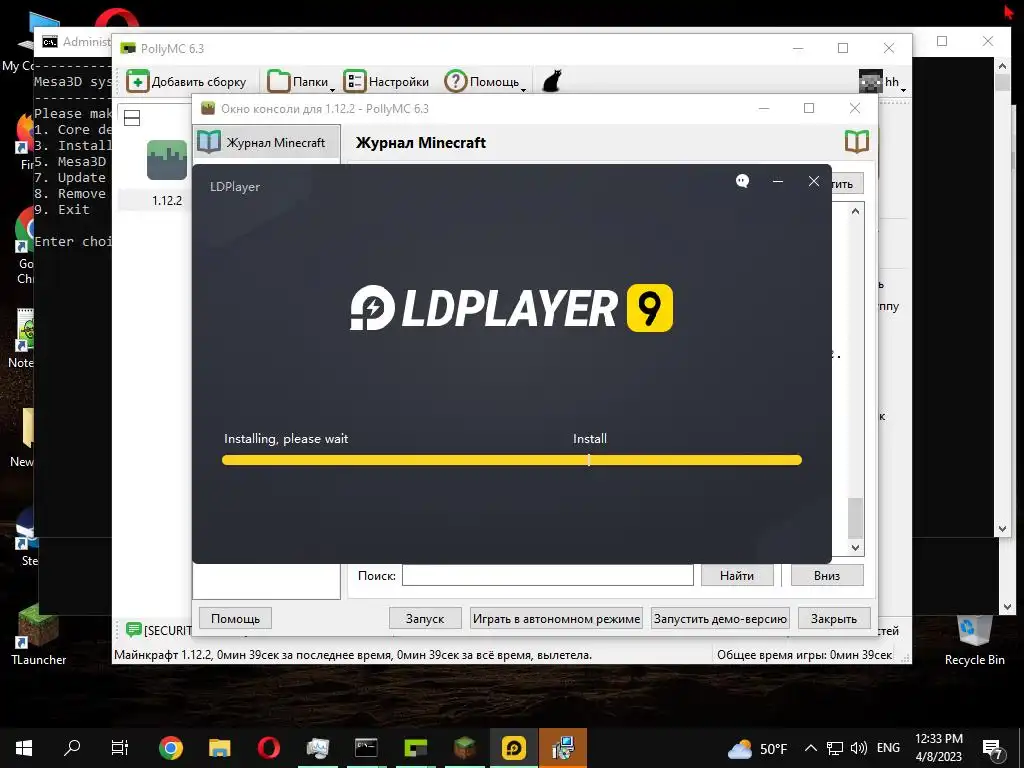The image size is (1024, 768).
Task: Click the console log scrollbar up arrow
Action: 856,212
